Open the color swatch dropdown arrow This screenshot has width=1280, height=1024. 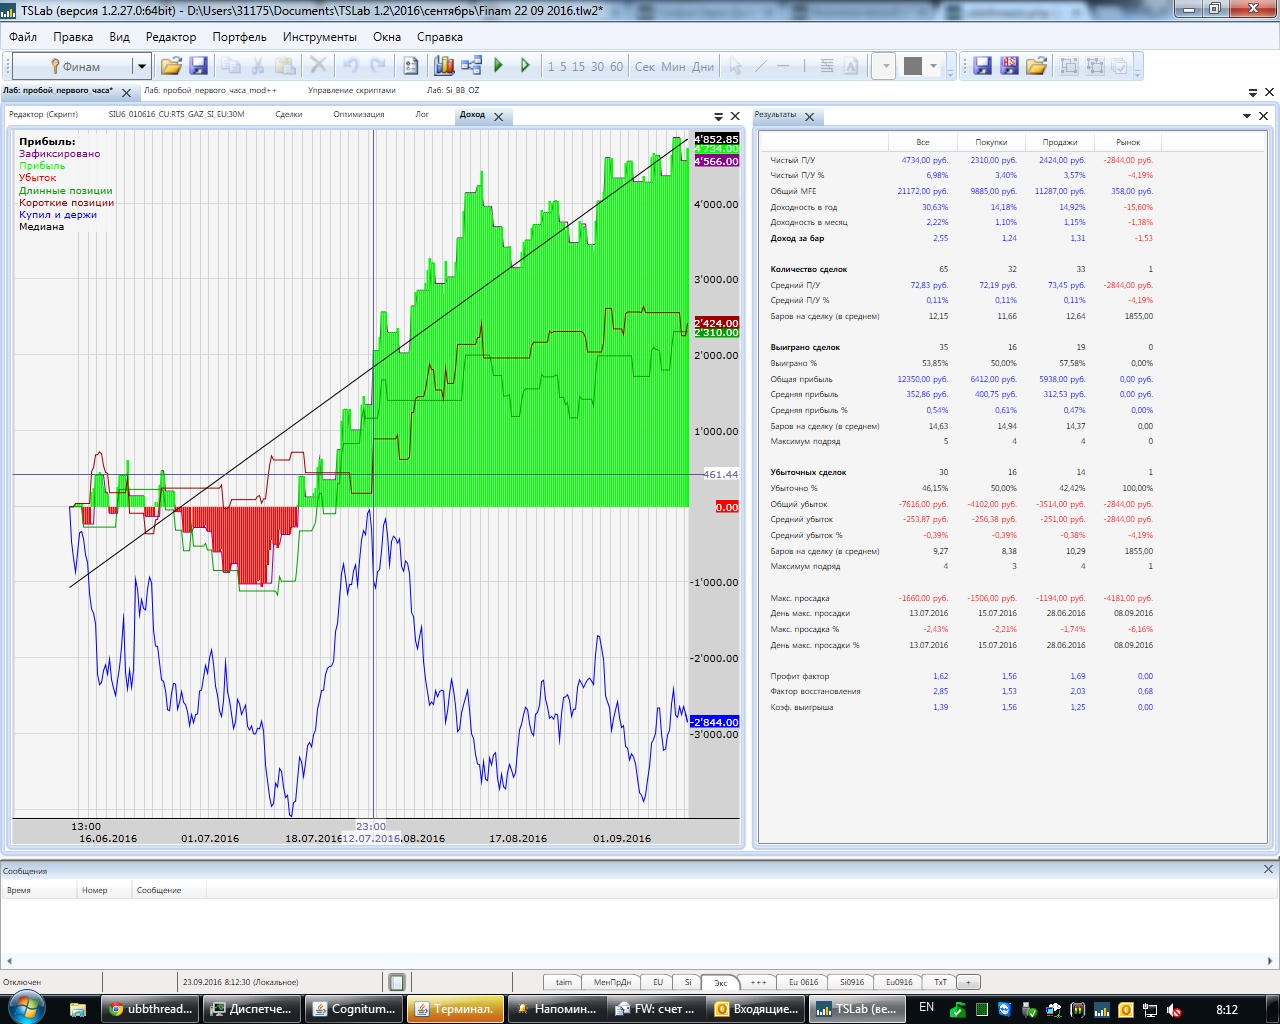934,67
